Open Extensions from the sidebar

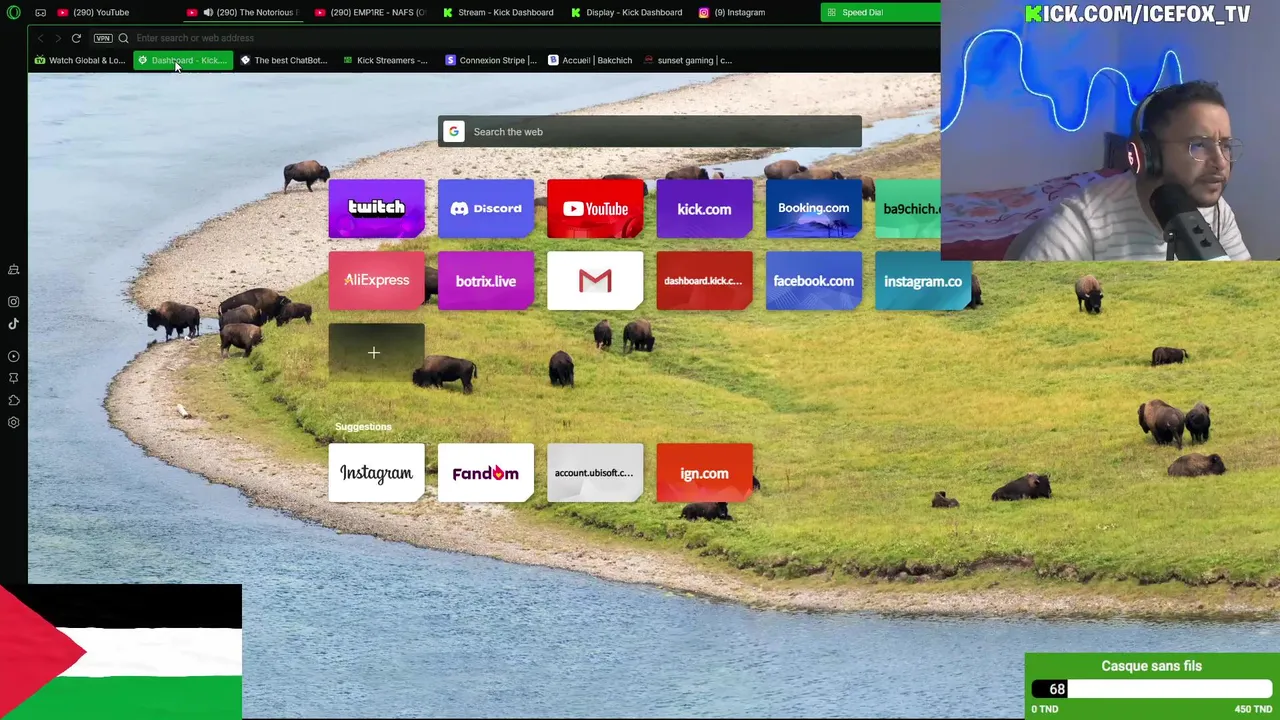[14, 400]
